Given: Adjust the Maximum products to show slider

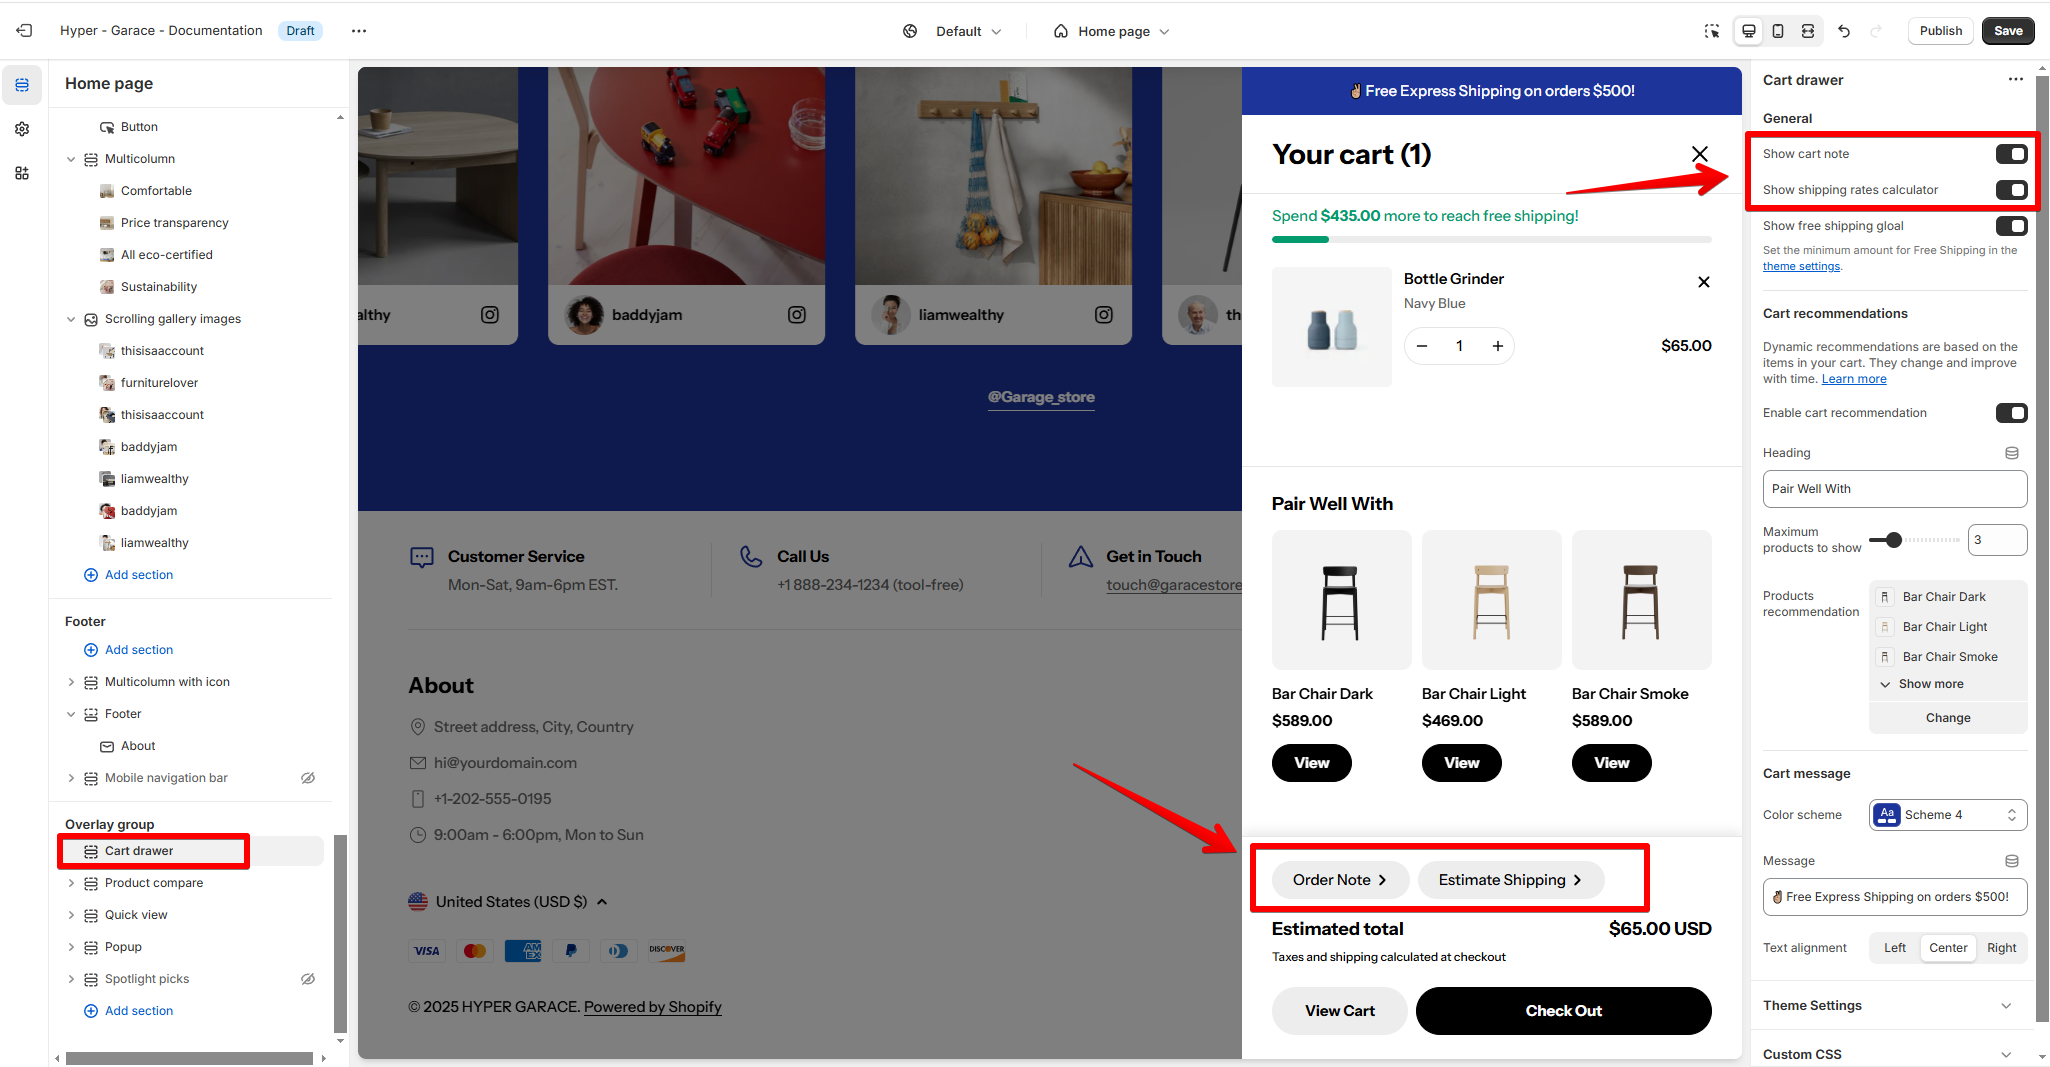Looking at the screenshot, I should click(x=1893, y=540).
